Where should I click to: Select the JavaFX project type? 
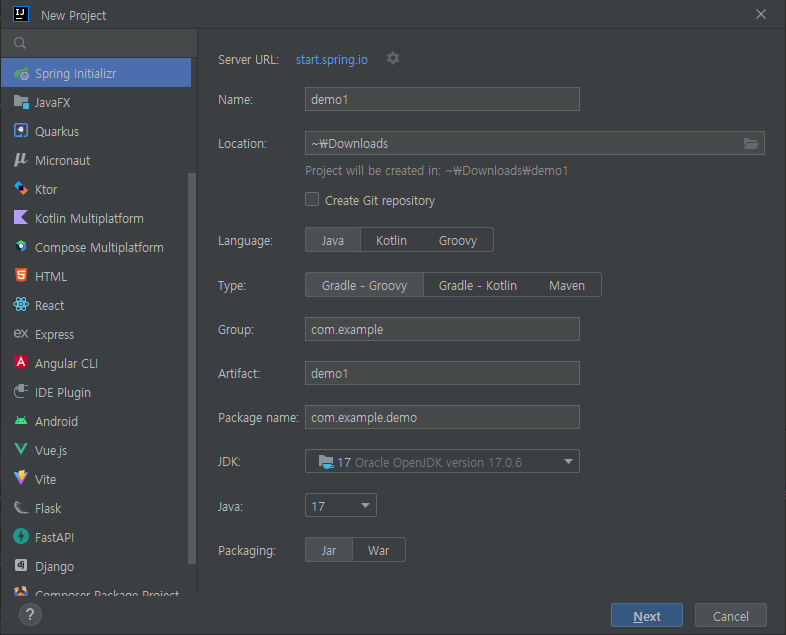pos(96,102)
